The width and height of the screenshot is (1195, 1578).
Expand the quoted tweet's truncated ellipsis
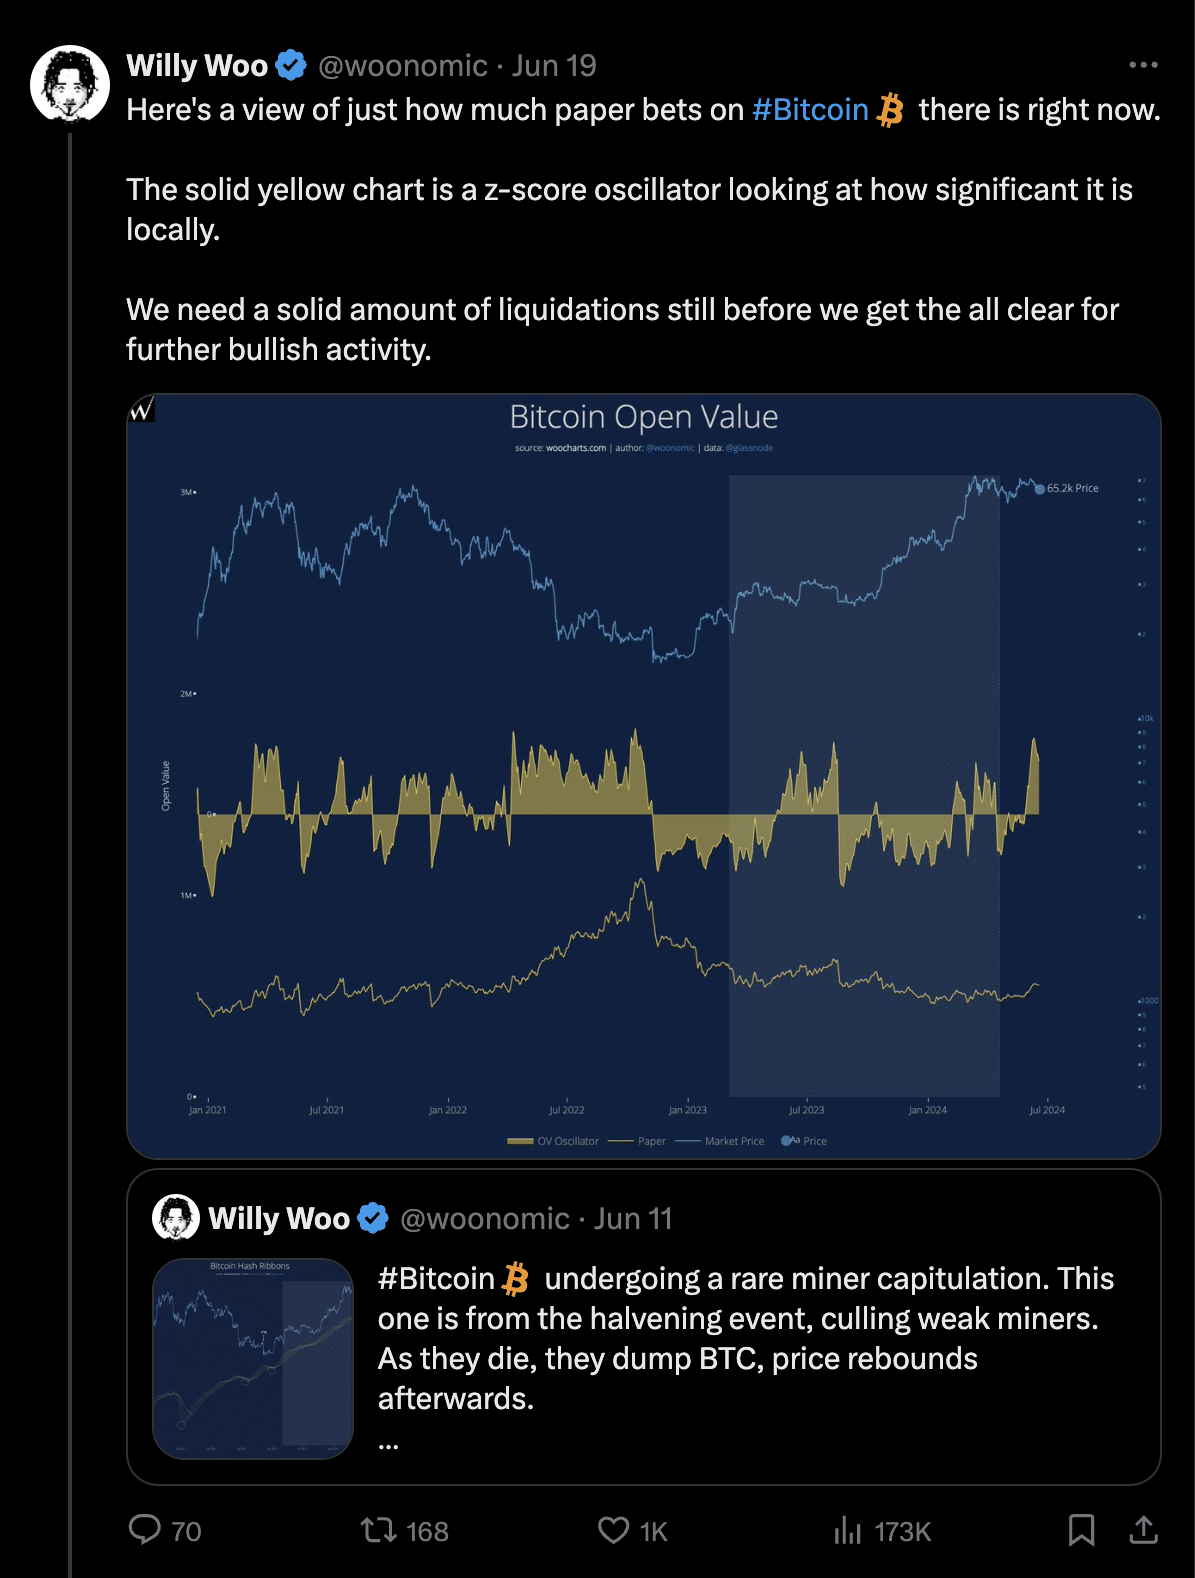coord(389,1443)
